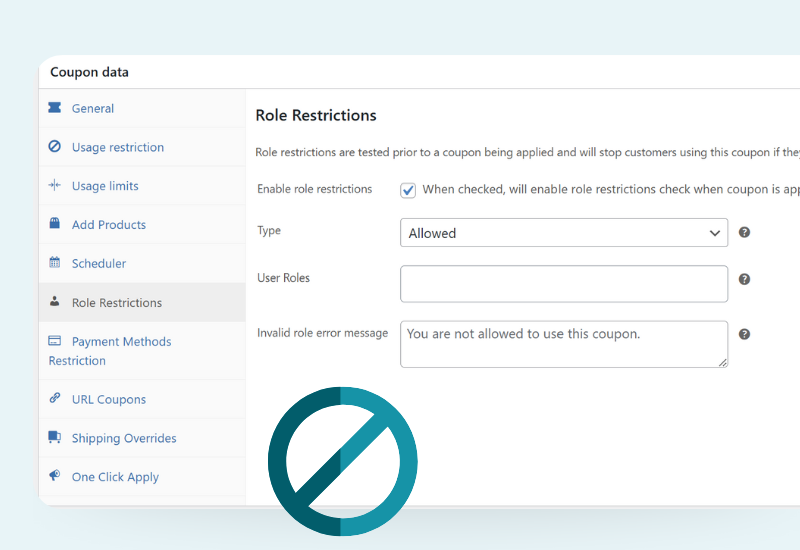Click the Usage limits icon
This screenshot has height=550, width=800.
(55, 185)
